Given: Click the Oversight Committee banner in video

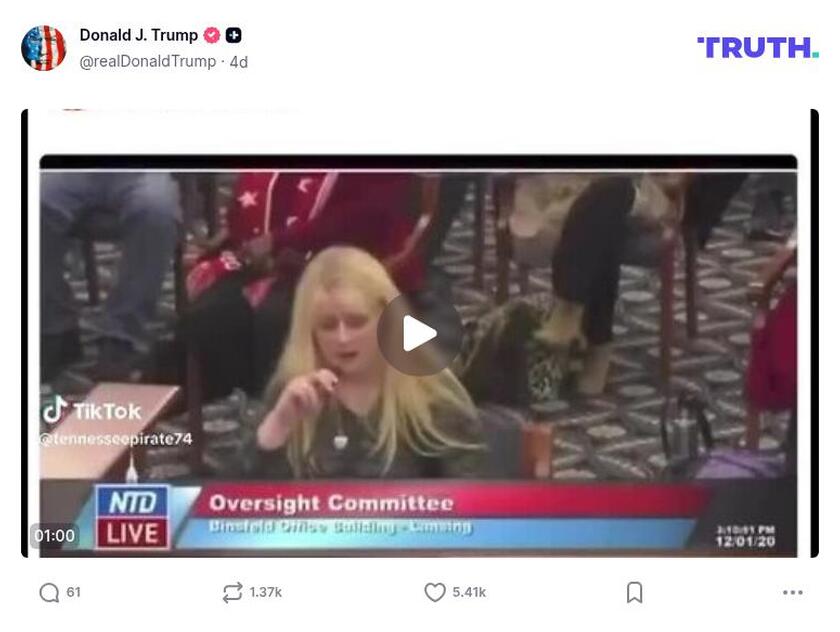Looking at the screenshot, I should 331,503.
